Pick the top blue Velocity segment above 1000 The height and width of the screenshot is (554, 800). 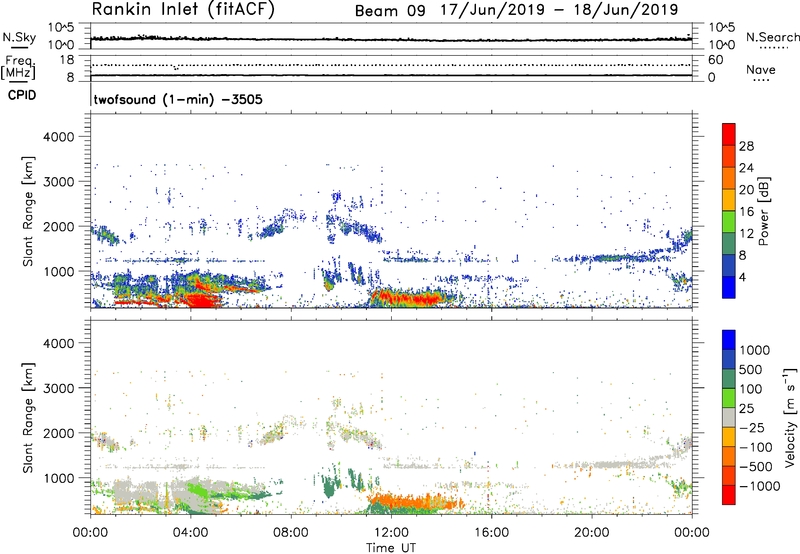coord(729,340)
